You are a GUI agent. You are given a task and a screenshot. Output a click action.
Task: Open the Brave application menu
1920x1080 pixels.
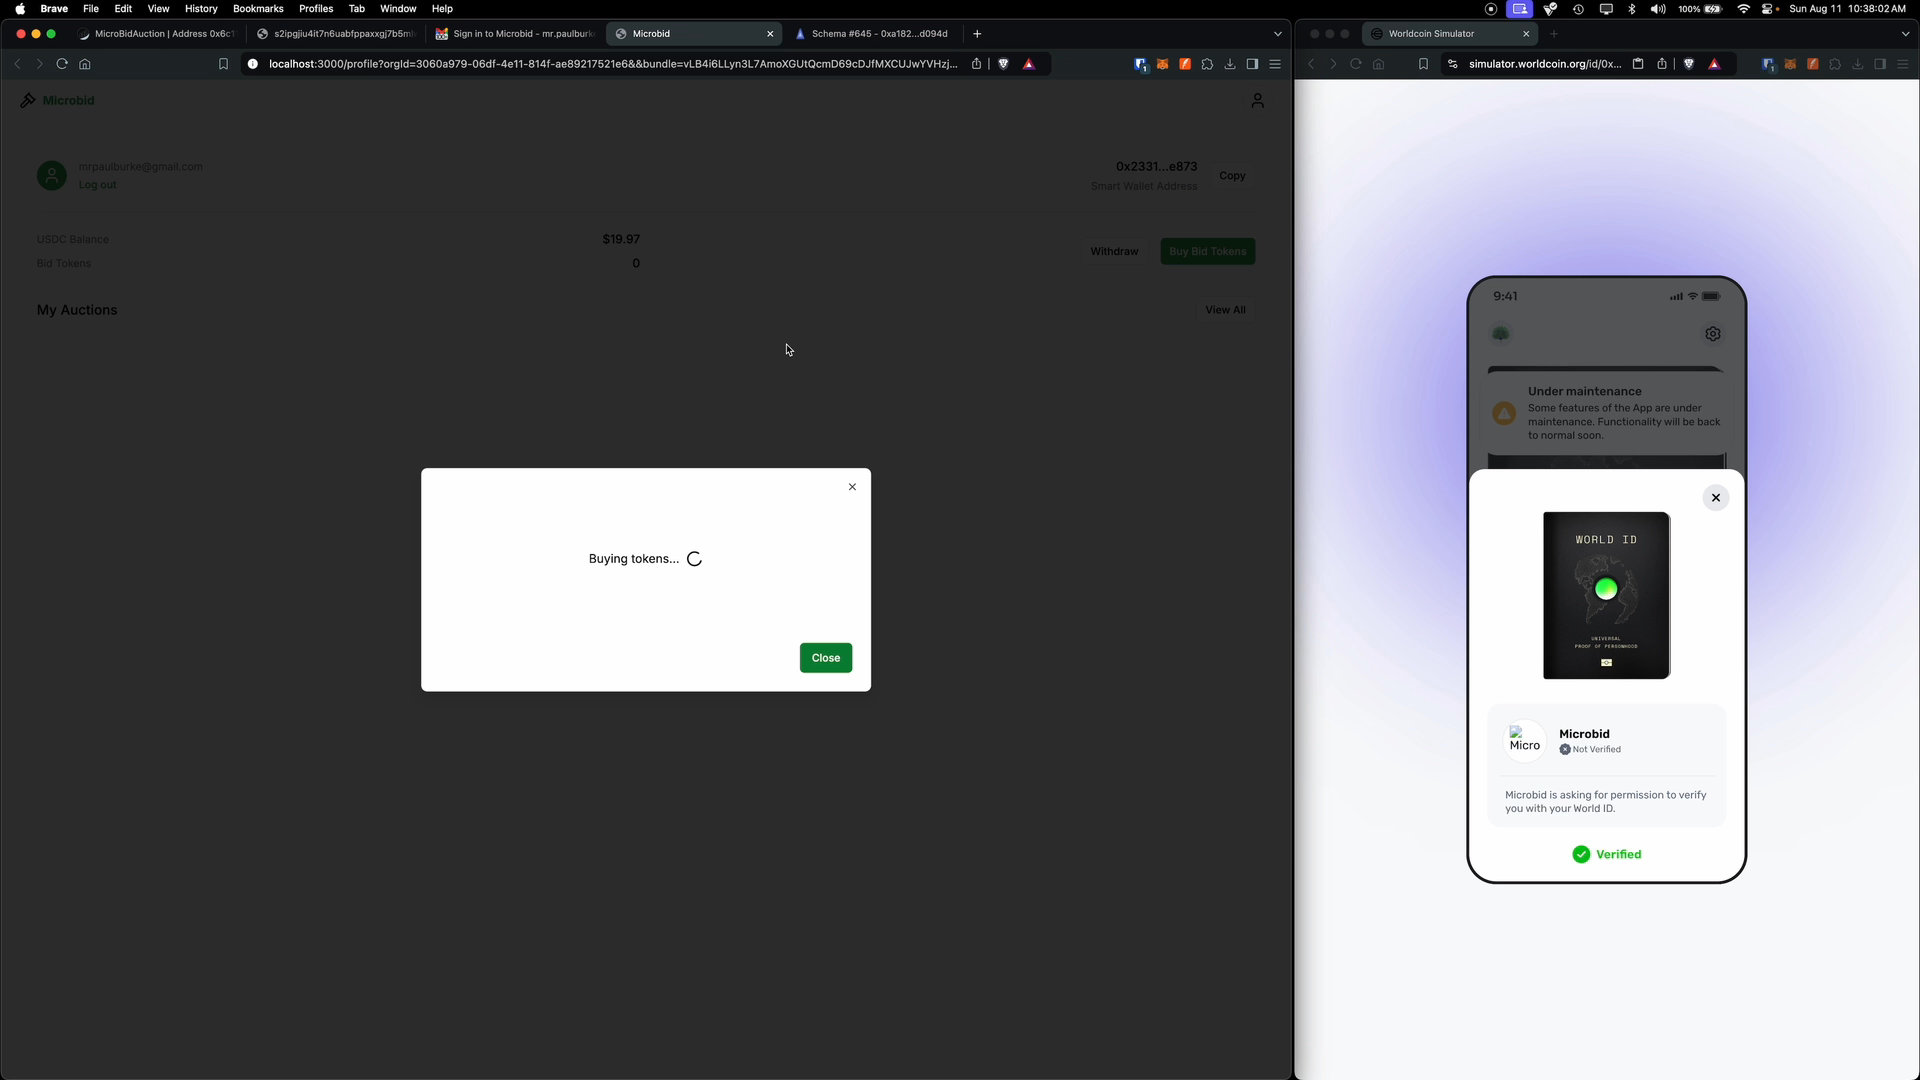point(54,9)
